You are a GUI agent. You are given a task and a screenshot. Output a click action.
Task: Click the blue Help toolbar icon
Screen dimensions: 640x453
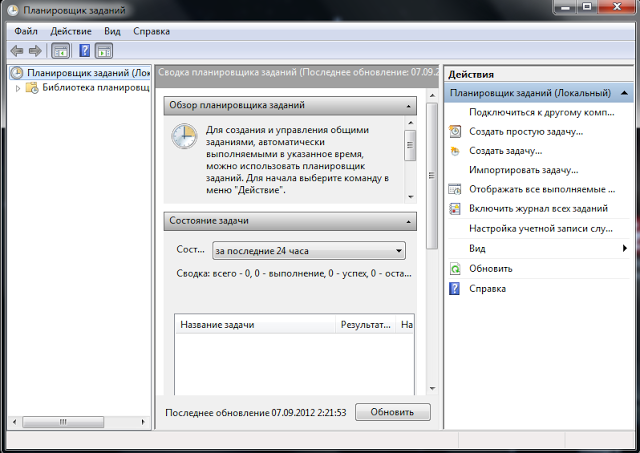click(x=84, y=51)
